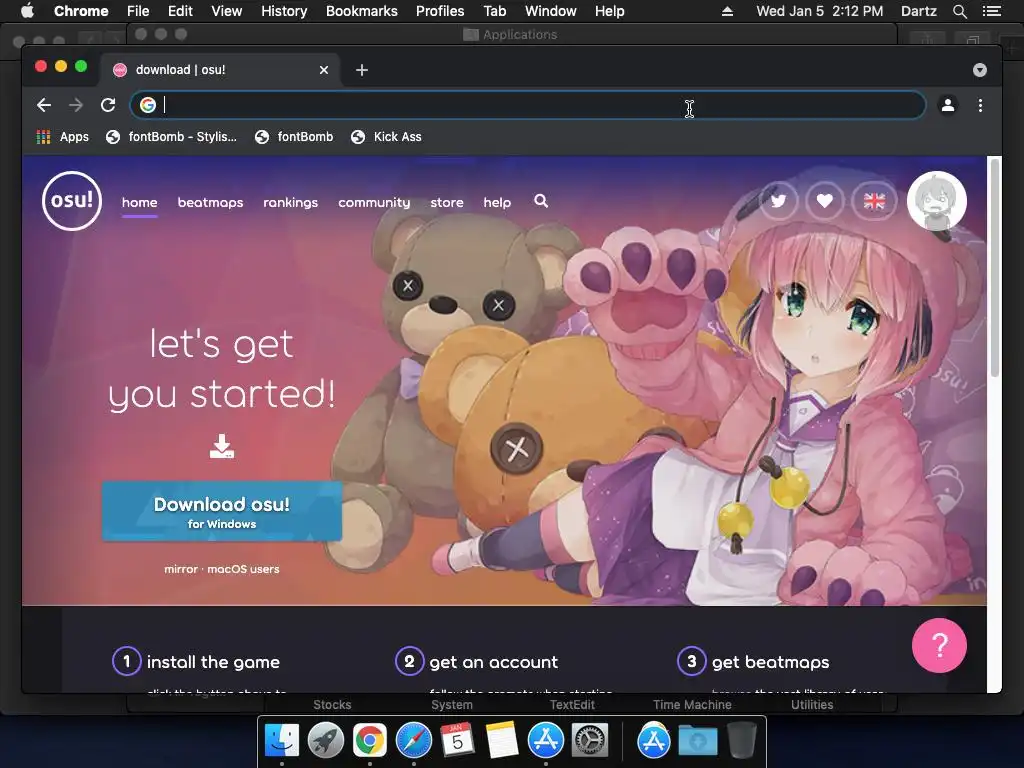
Task: Open the Apps bookmarks shortcut
Action: pyautogui.click(x=63, y=136)
